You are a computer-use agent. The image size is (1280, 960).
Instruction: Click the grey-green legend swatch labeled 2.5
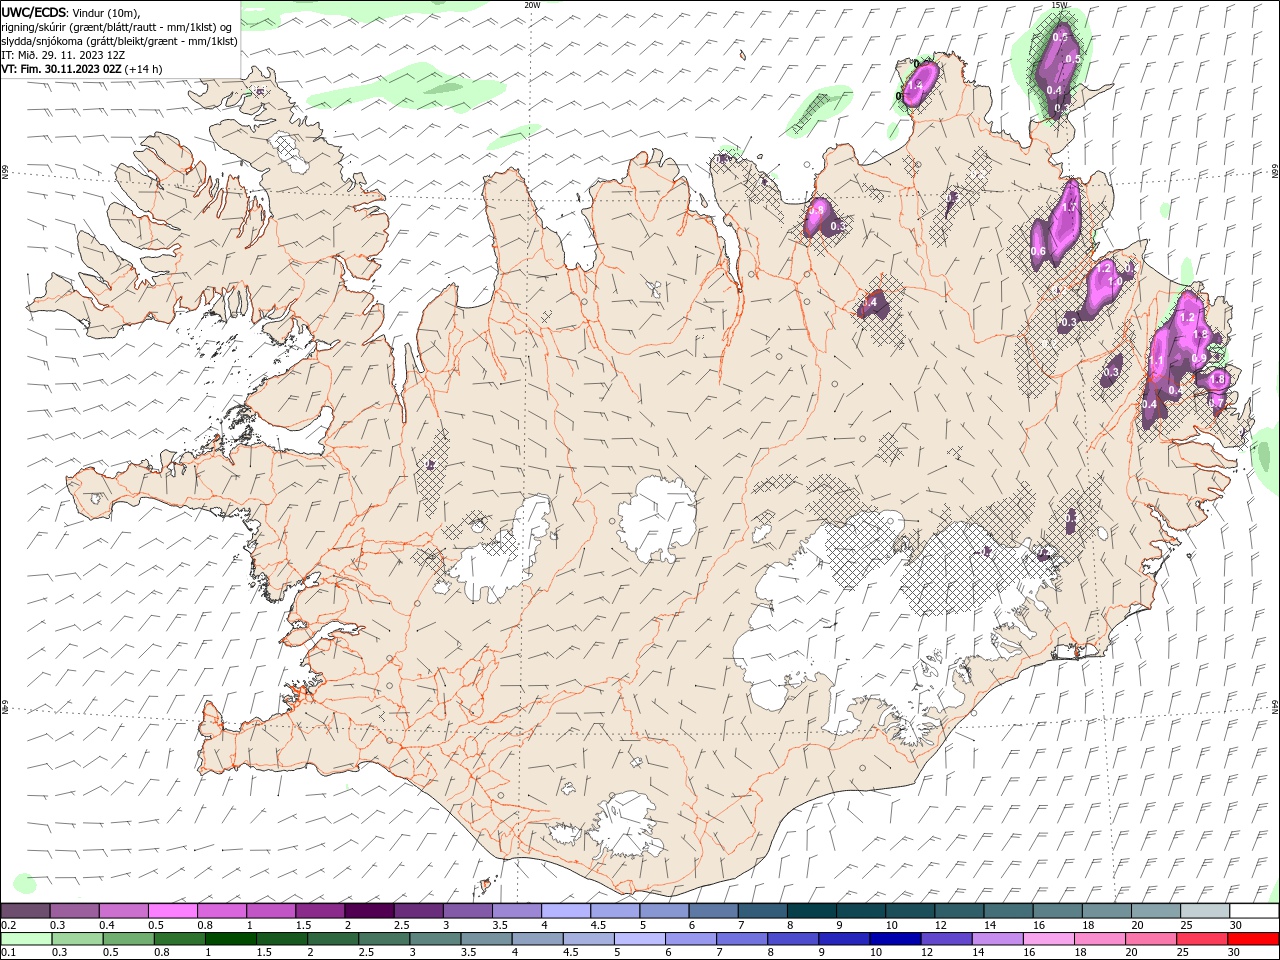pyautogui.click(x=384, y=939)
